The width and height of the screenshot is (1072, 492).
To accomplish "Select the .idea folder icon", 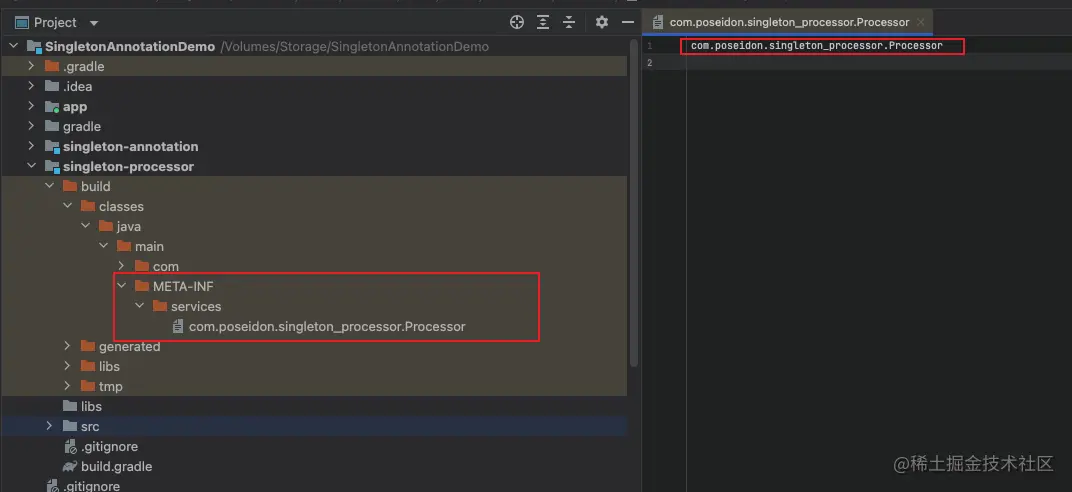I will pos(51,87).
